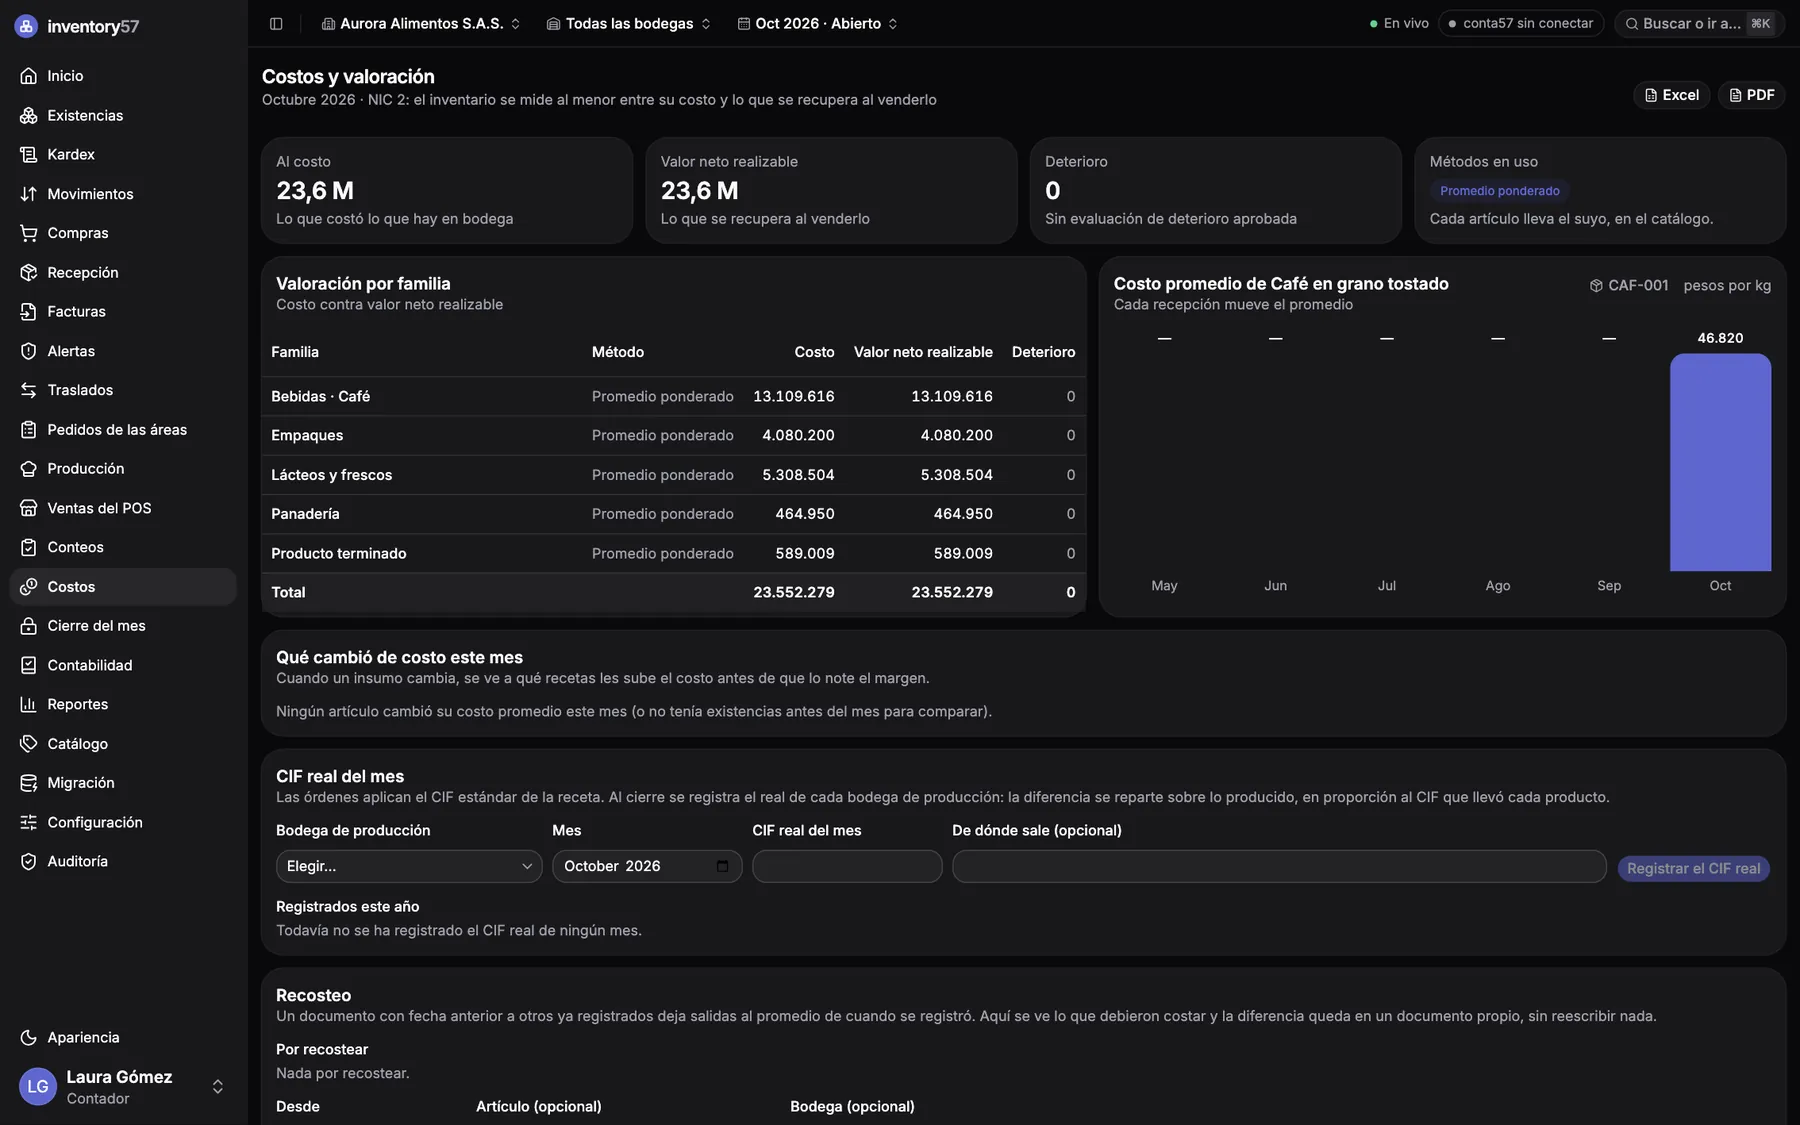
Task: Click the Migración database icon
Action: point(28,782)
